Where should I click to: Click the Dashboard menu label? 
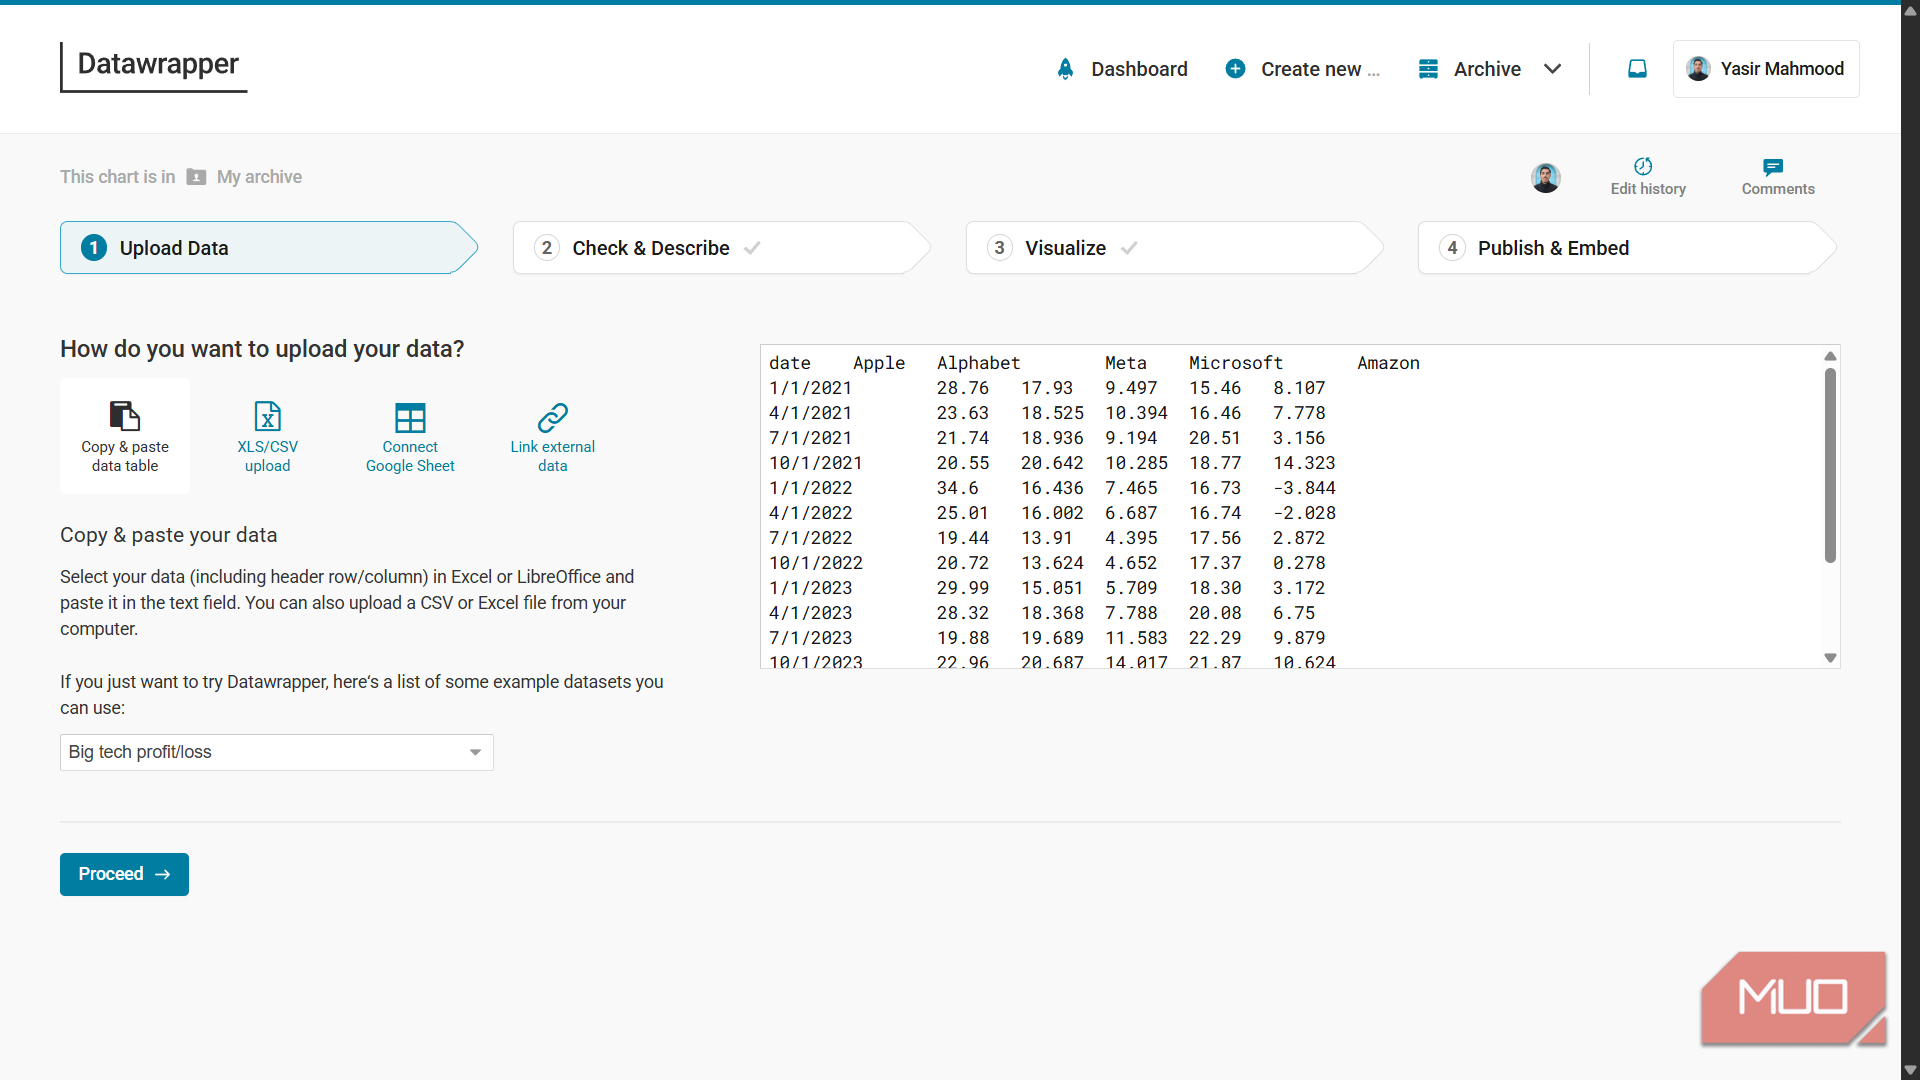(1139, 69)
